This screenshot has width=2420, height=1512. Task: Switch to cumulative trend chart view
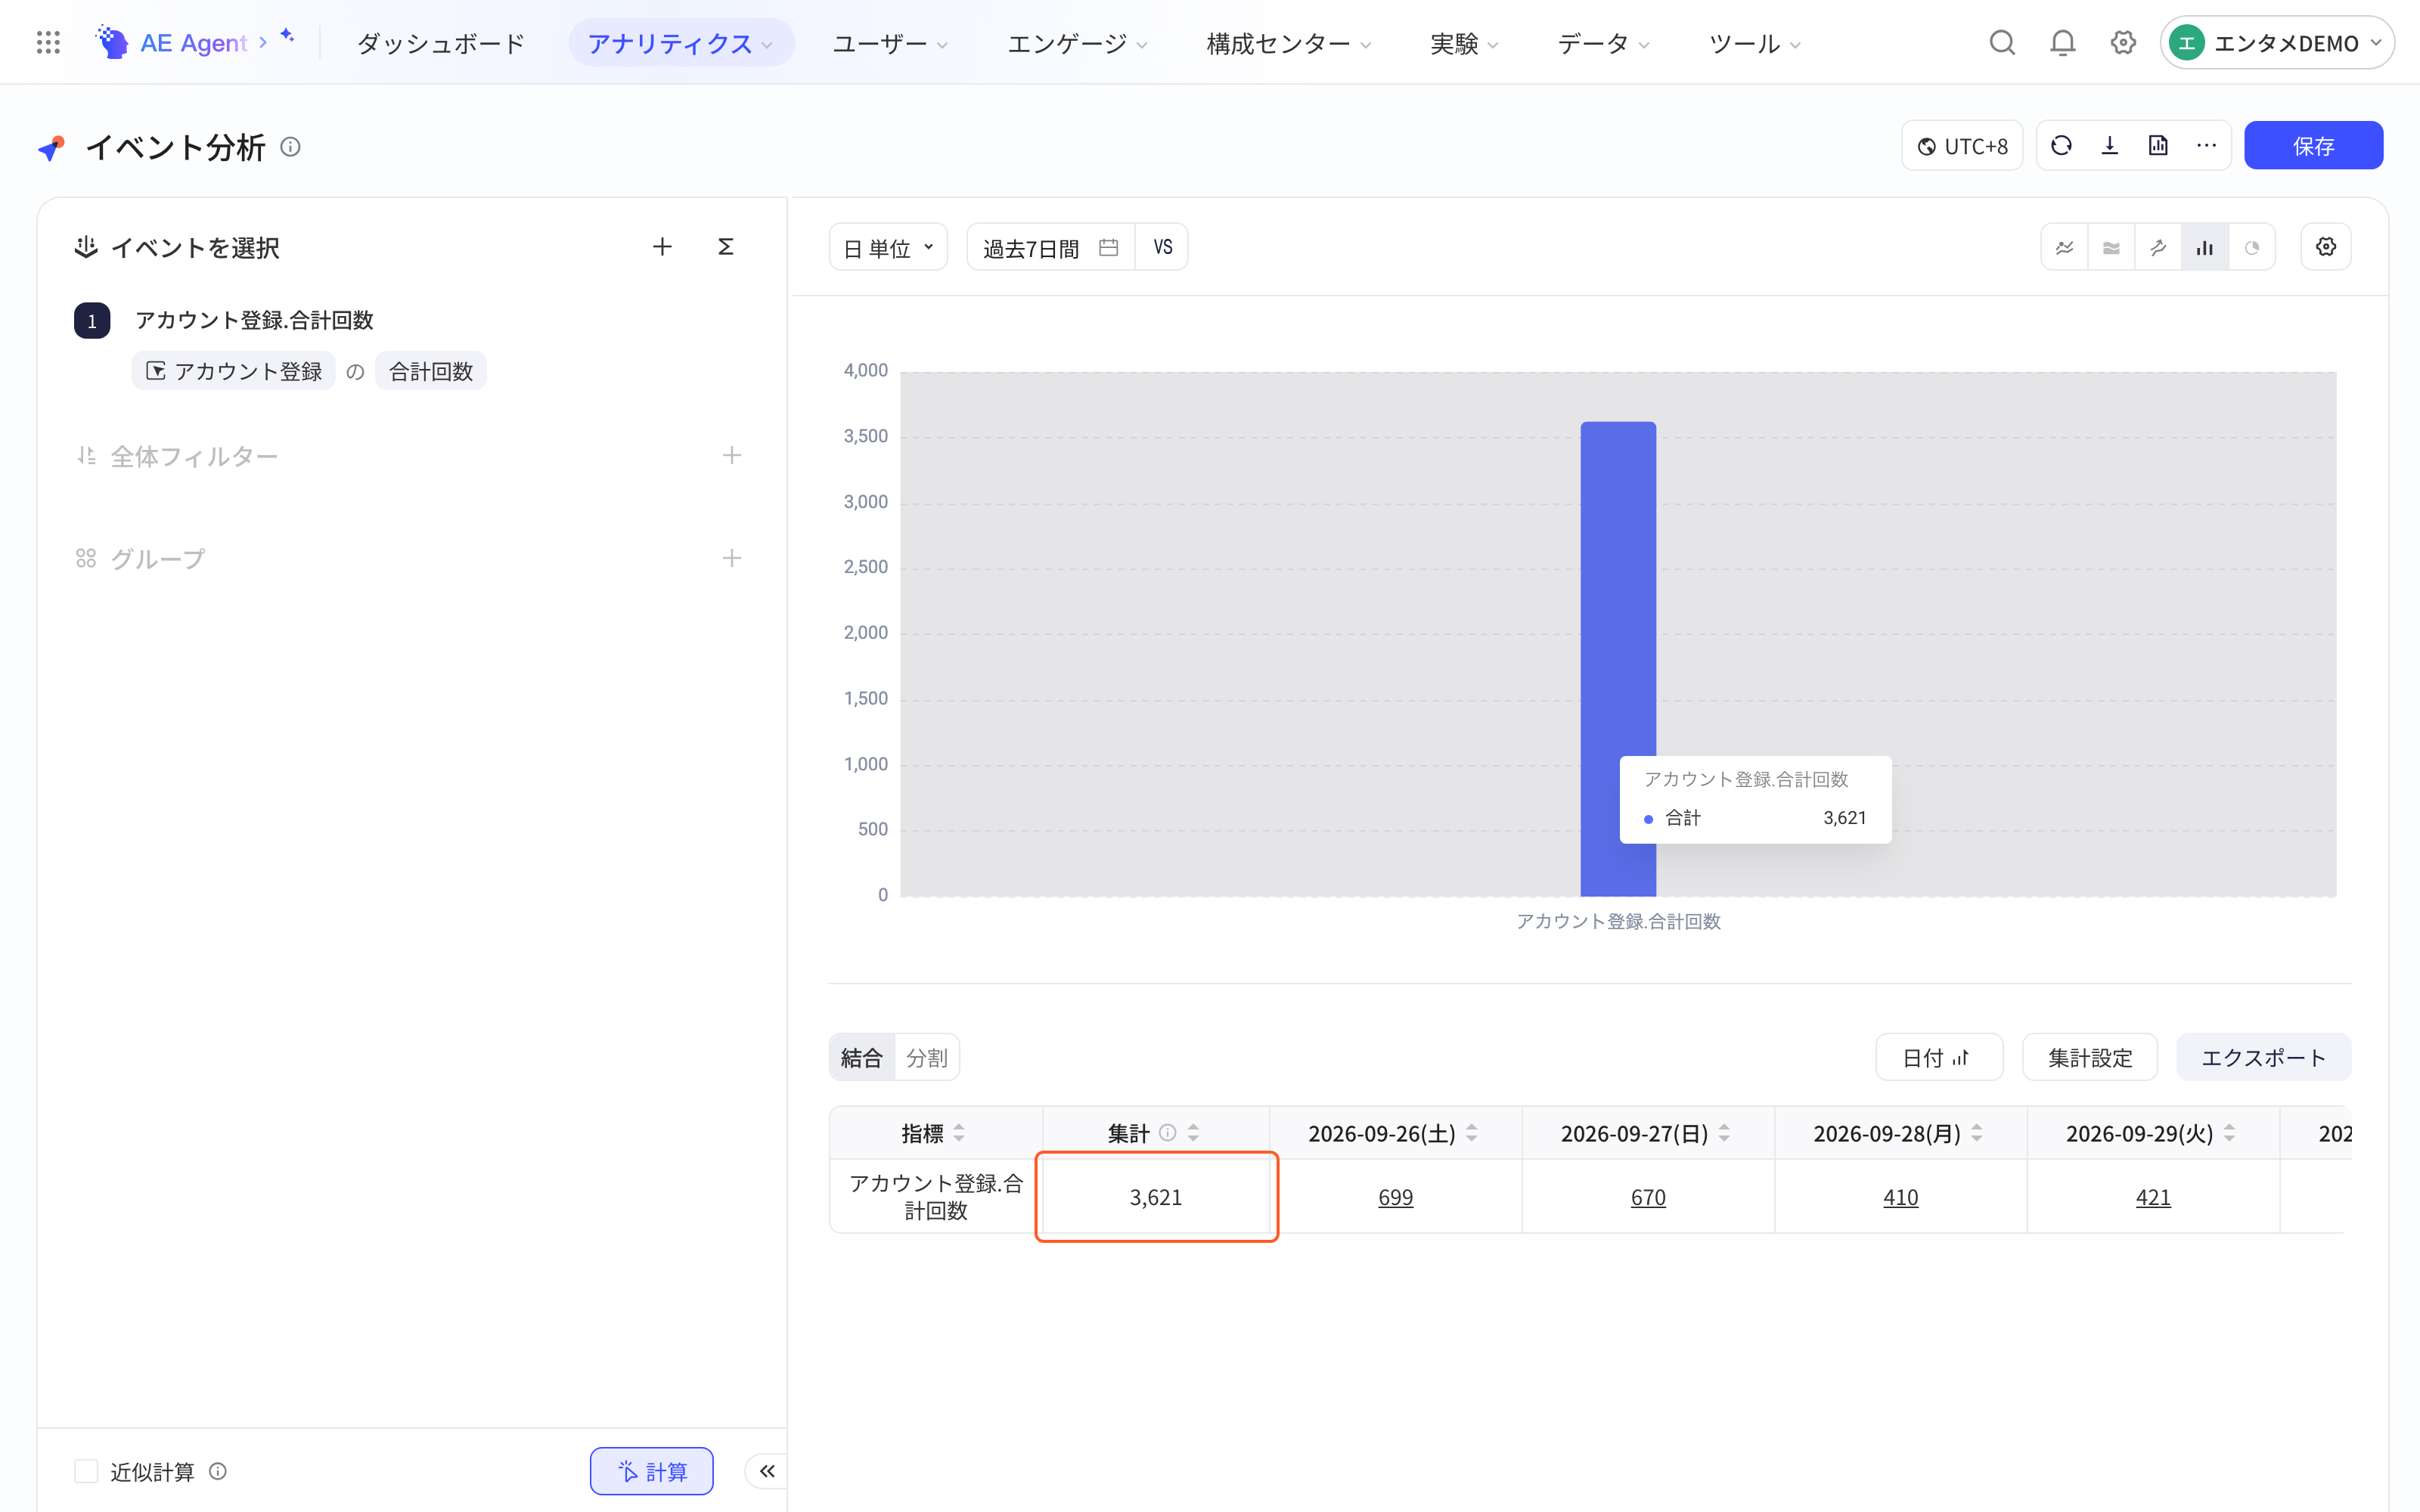2158,247
